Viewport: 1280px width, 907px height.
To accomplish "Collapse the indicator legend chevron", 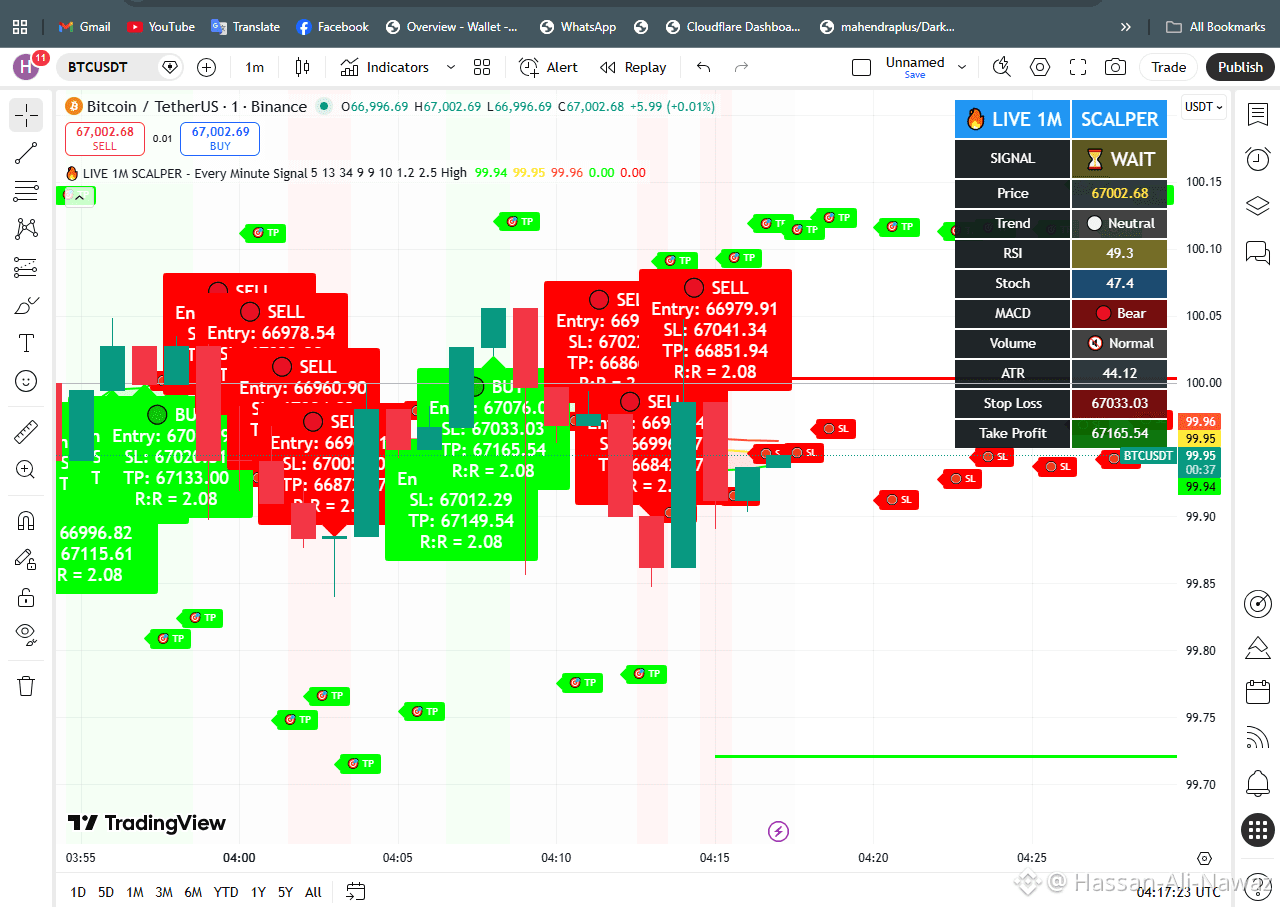I will (81, 197).
